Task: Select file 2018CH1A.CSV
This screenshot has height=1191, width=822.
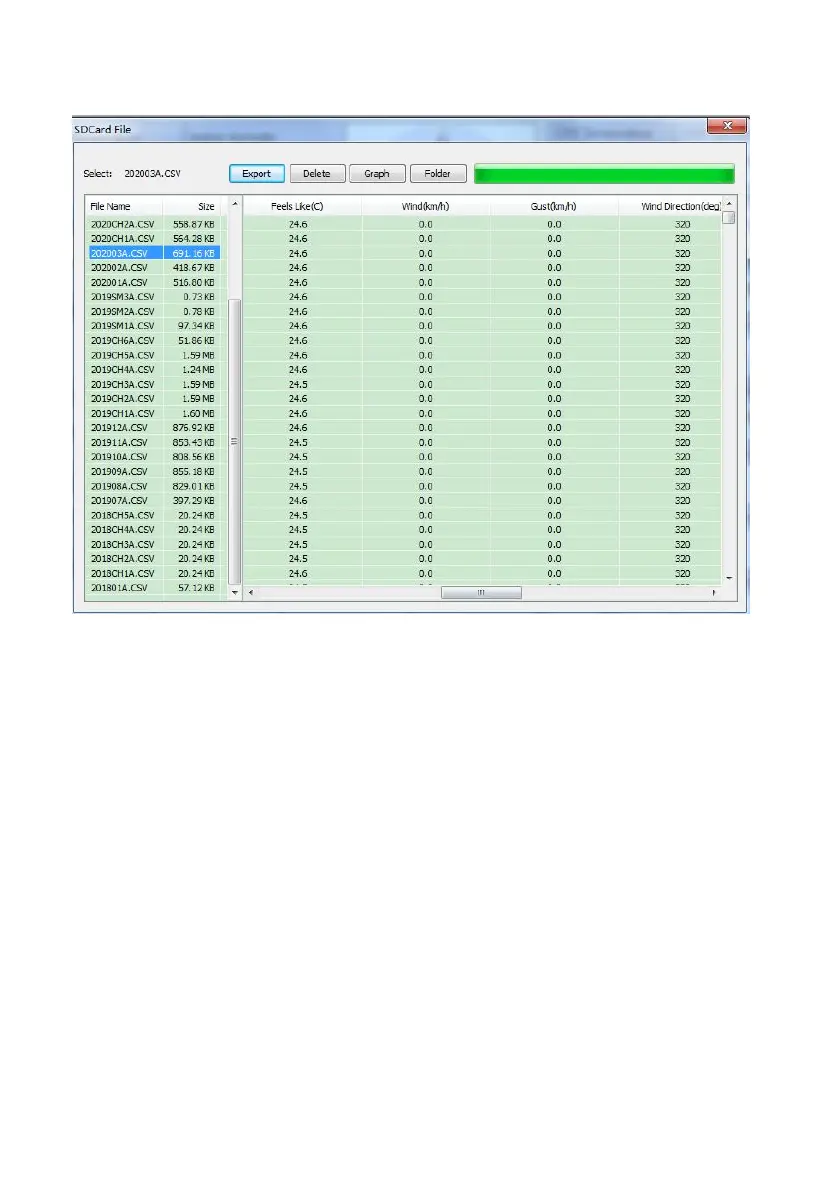Action: pyautogui.click(x=122, y=573)
